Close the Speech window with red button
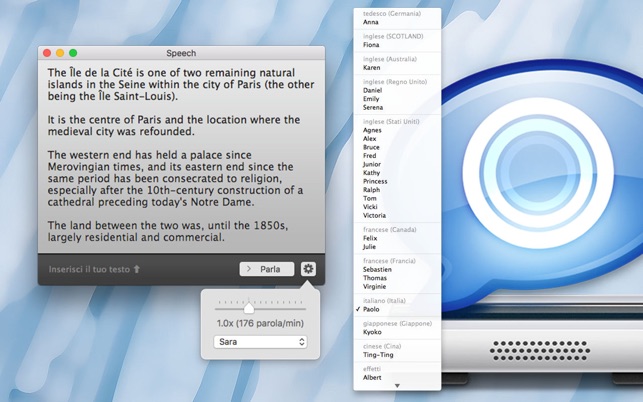This screenshot has width=643, height=402. [x=47, y=53]
